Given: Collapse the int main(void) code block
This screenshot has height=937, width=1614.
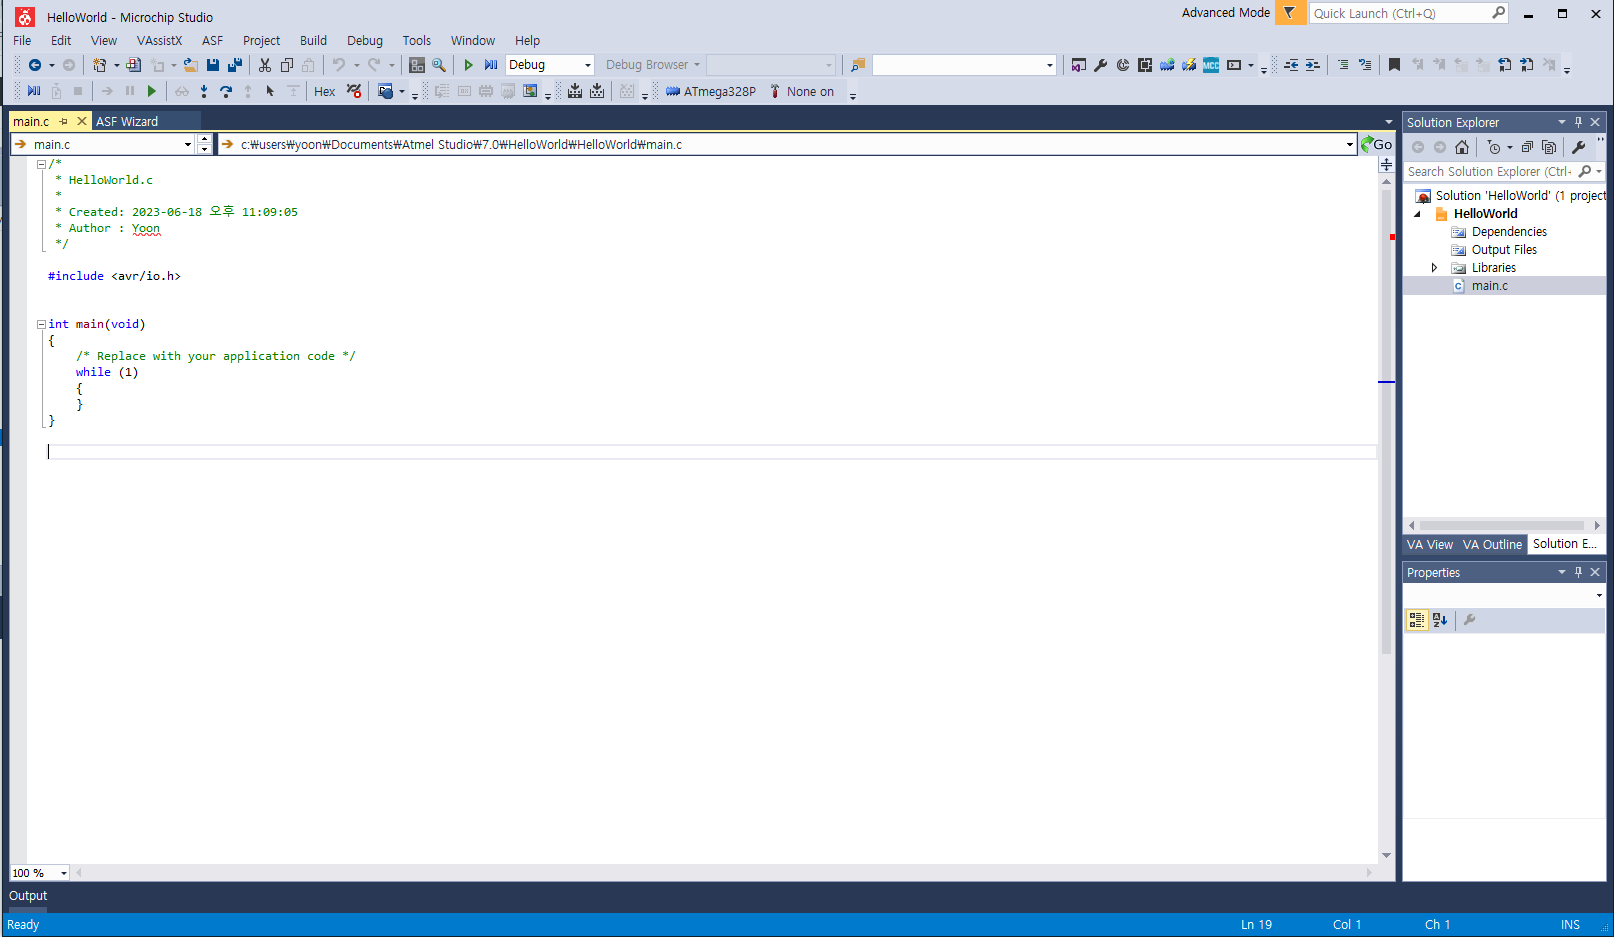Looking at the screenshot, I should point(41,324).
